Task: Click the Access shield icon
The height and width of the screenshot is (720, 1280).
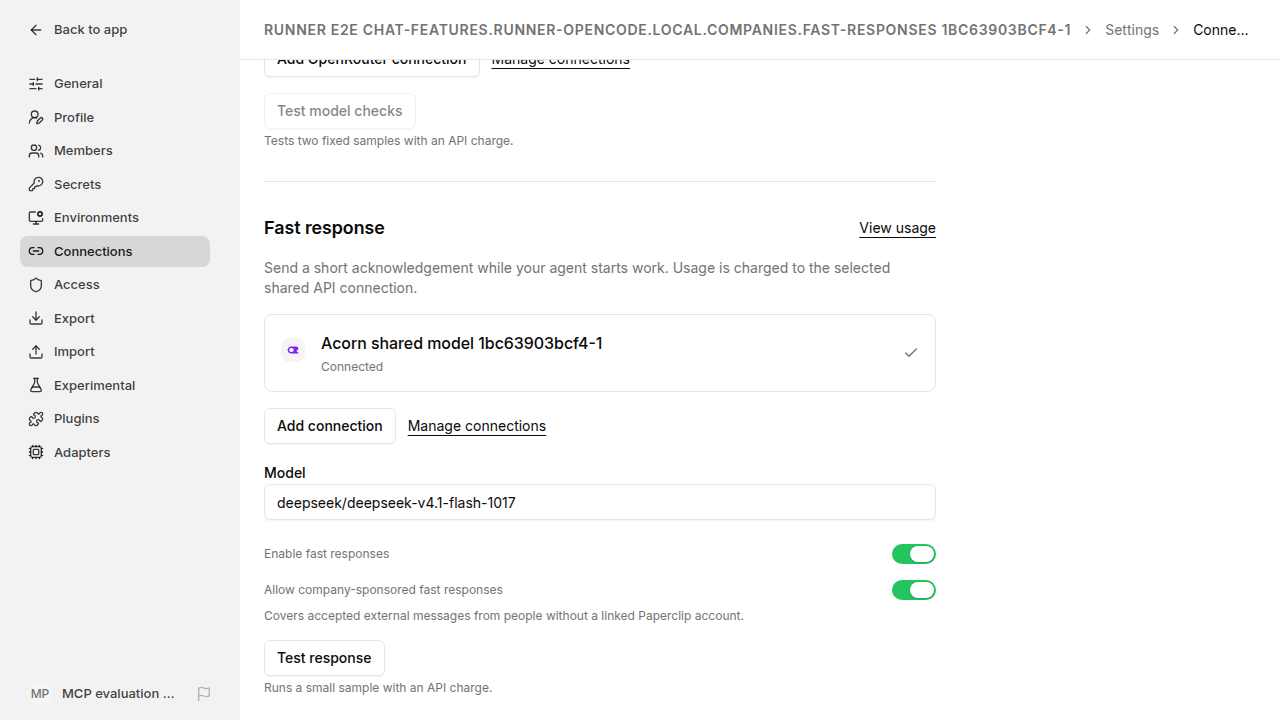Action: coord(36,285)
